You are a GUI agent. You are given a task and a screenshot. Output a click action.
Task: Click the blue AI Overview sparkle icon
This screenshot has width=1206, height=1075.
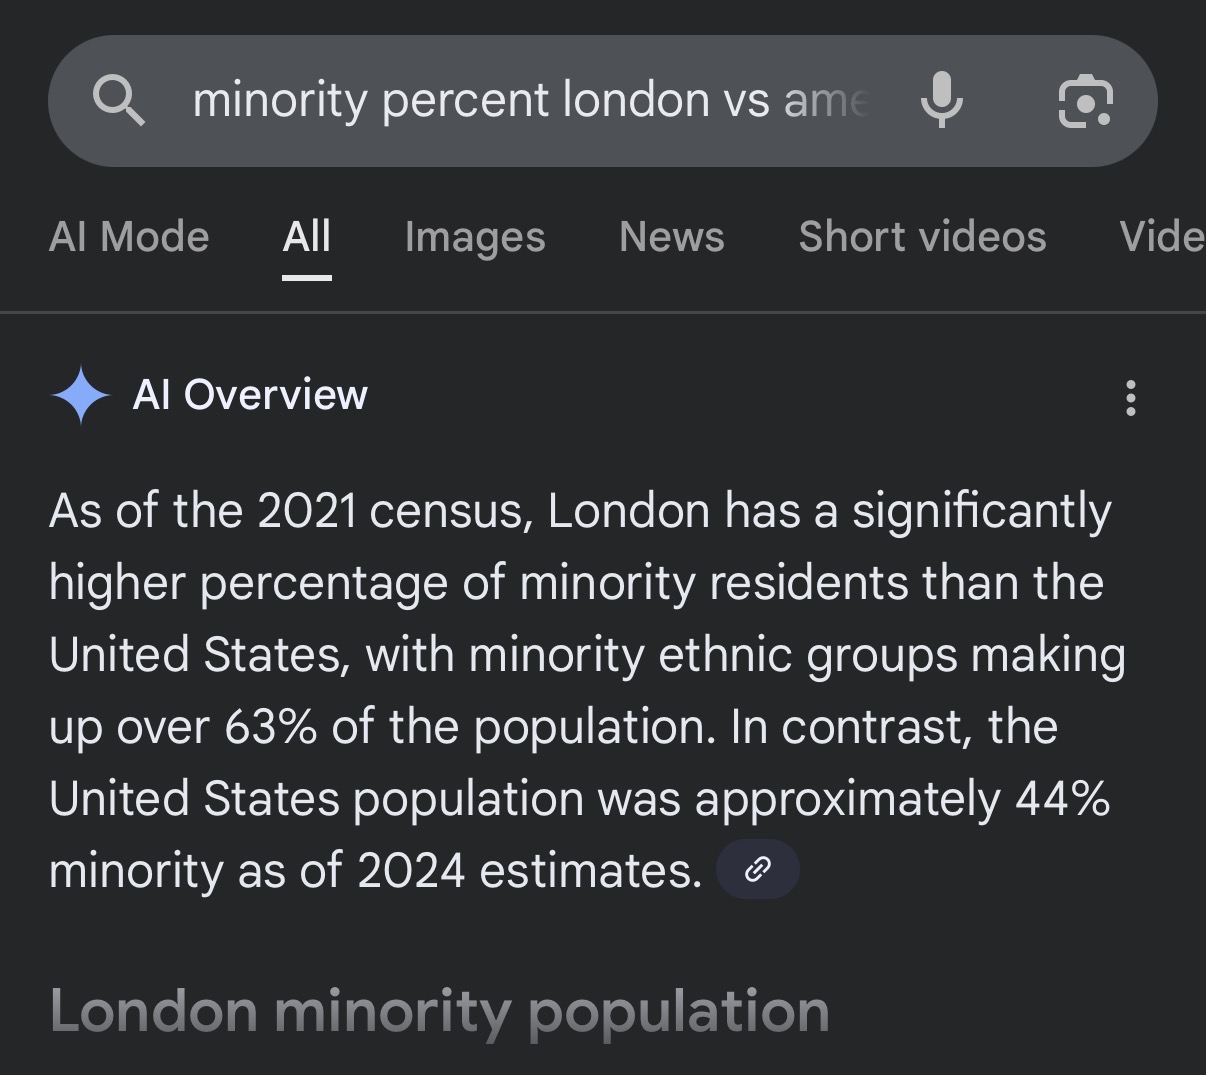pos(80,396)
